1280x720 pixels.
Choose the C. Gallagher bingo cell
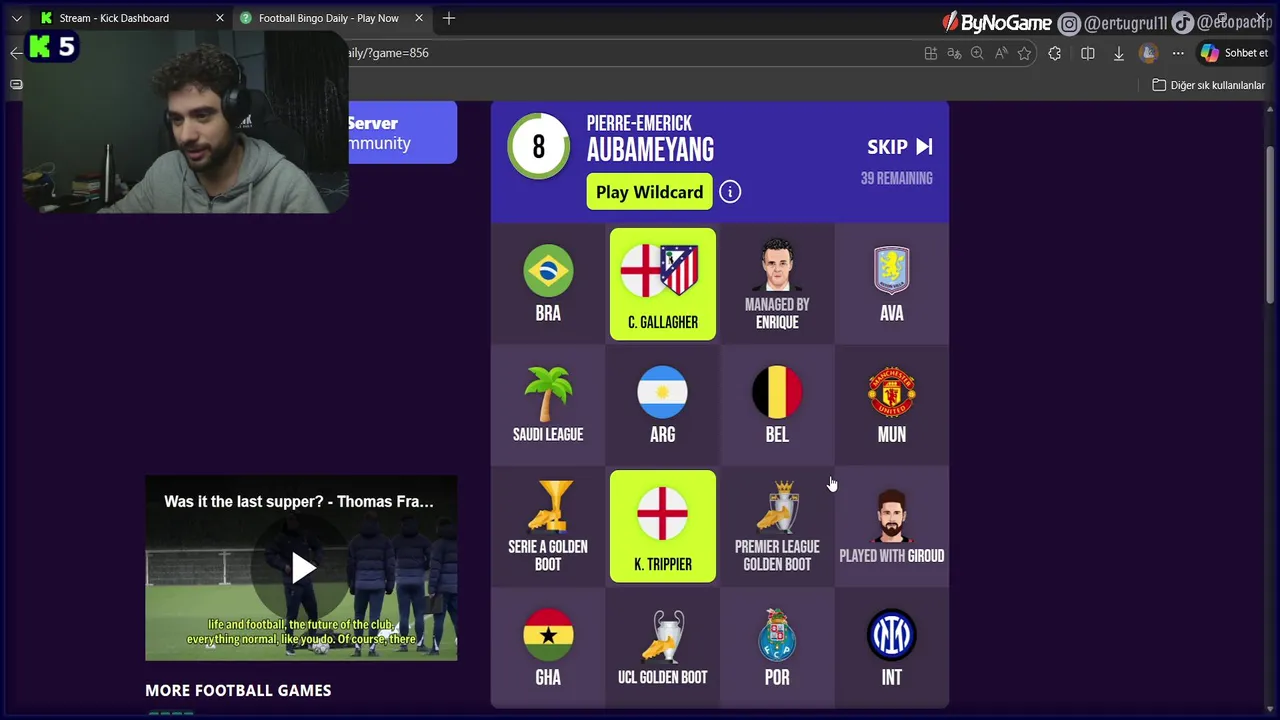(x=663, y=284)
